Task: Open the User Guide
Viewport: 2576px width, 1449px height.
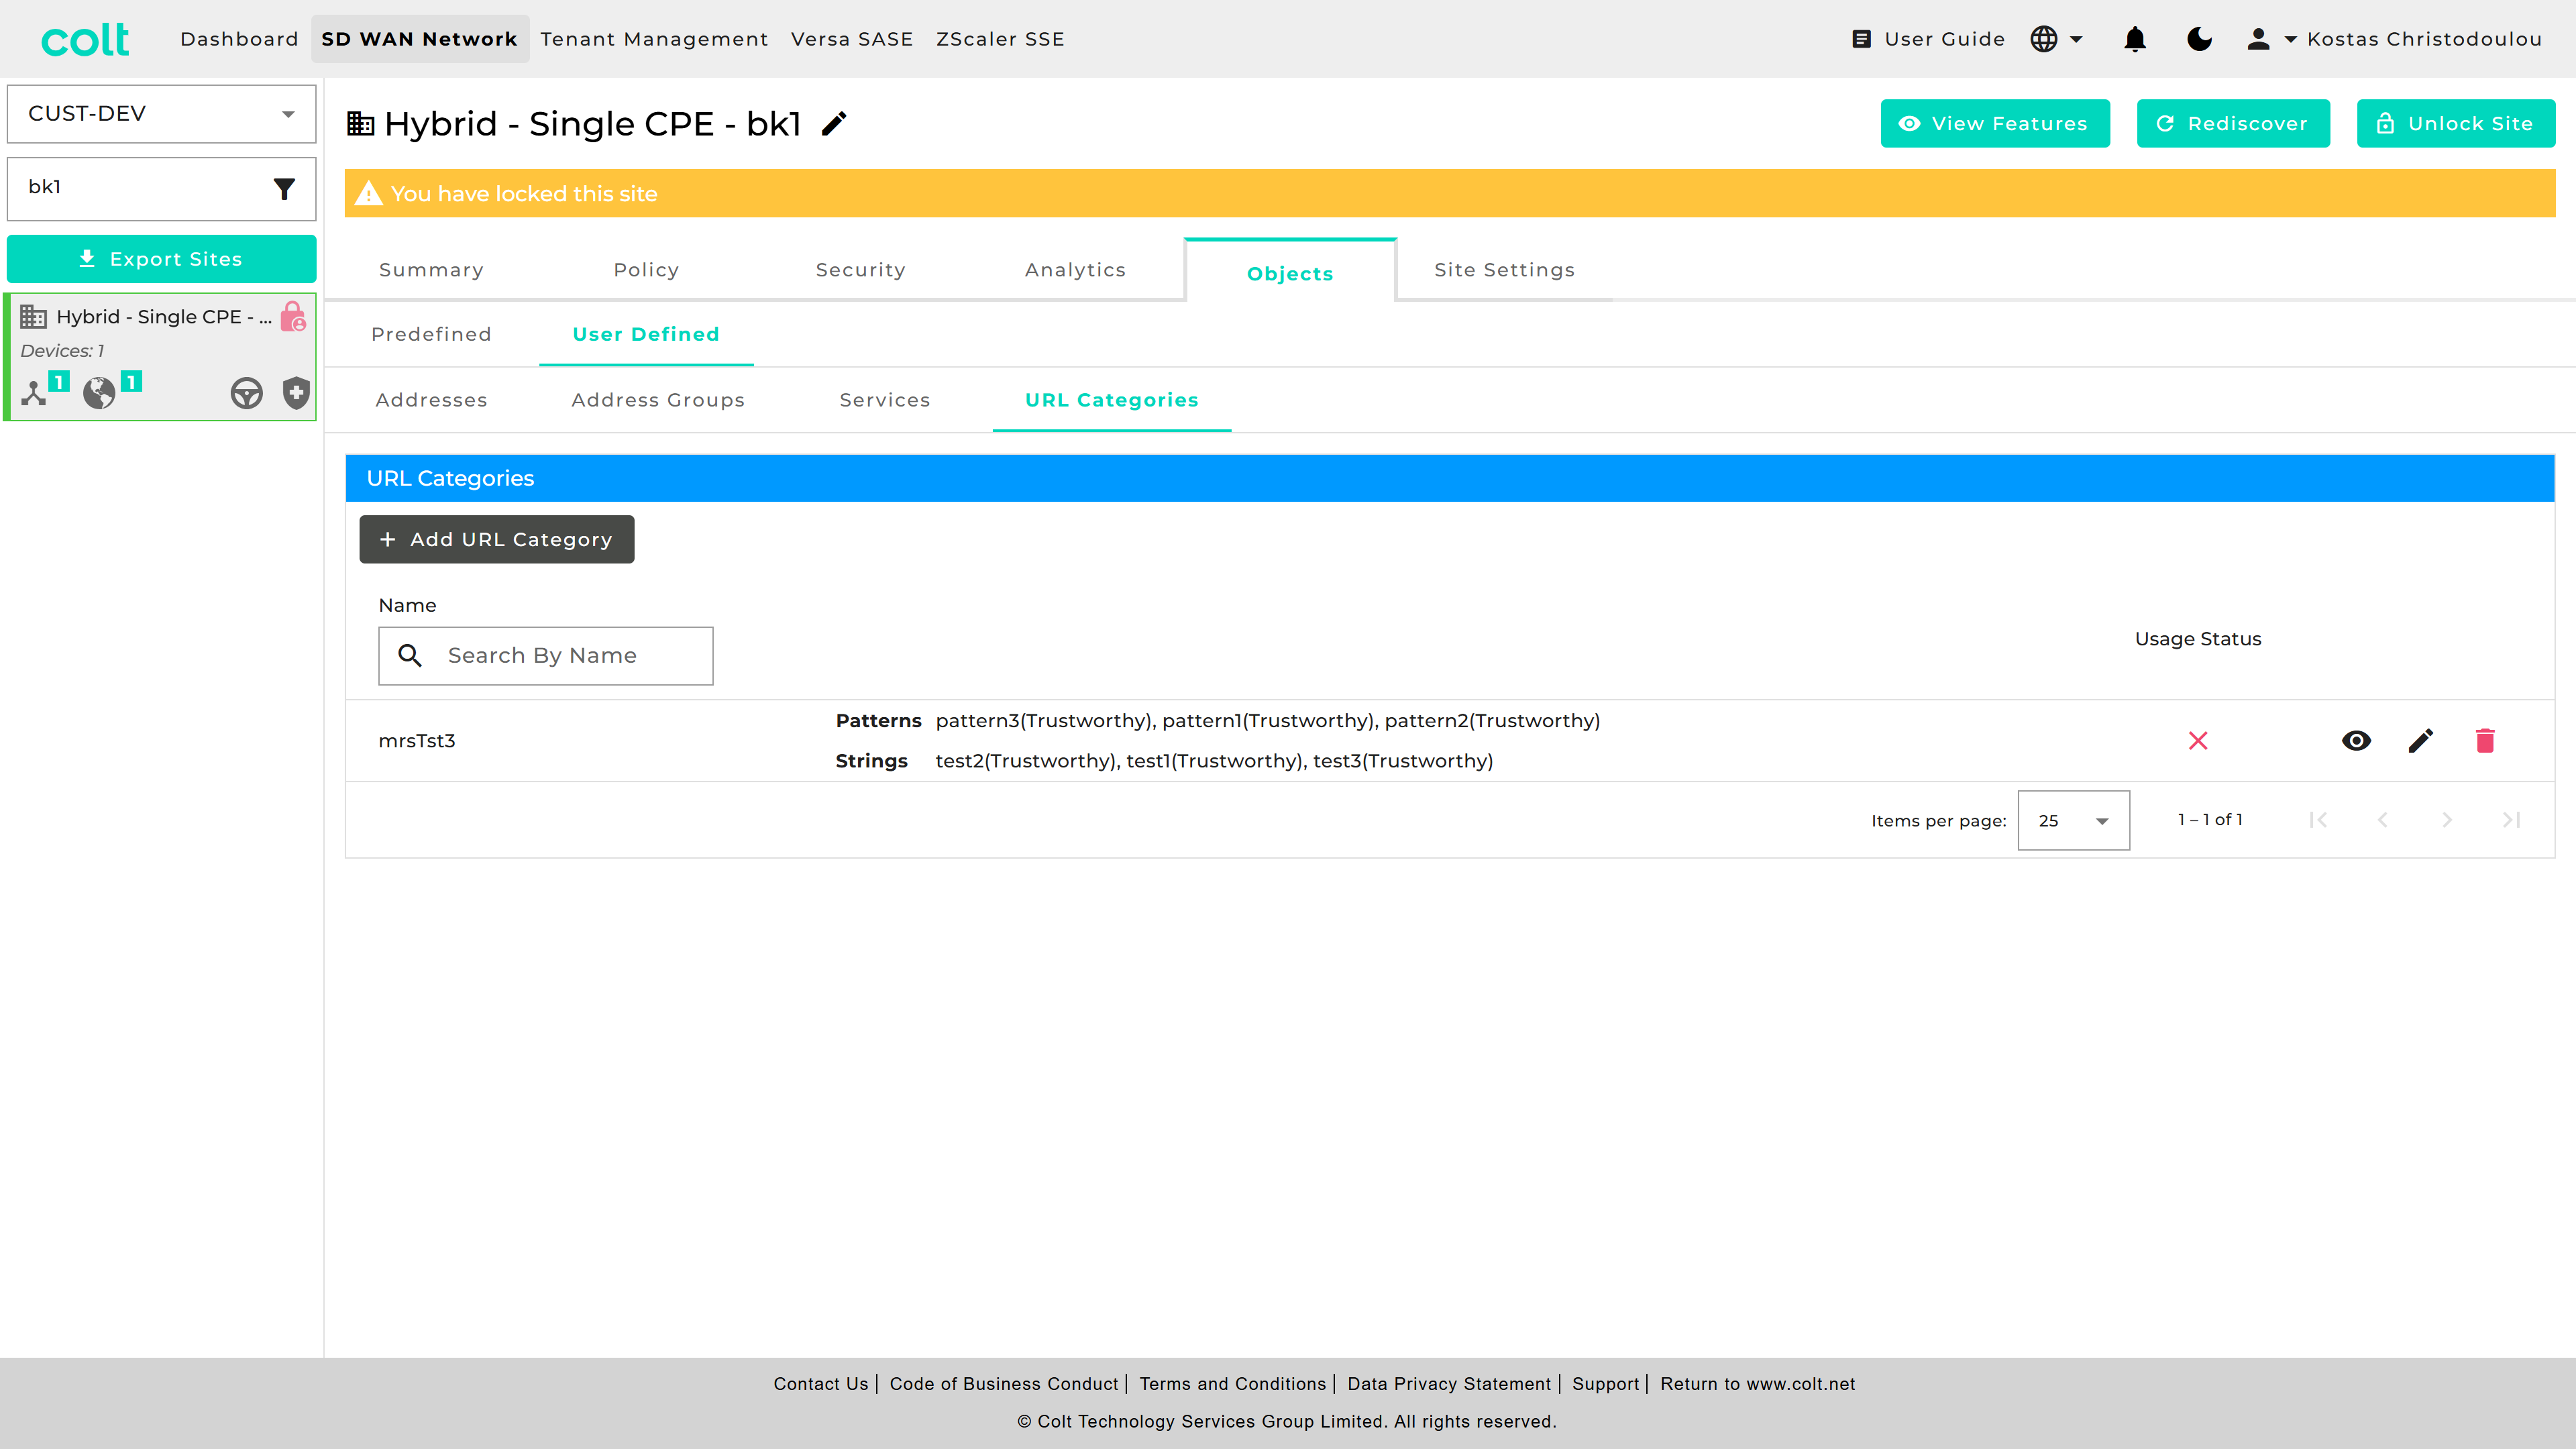Action: (1928, 39)
